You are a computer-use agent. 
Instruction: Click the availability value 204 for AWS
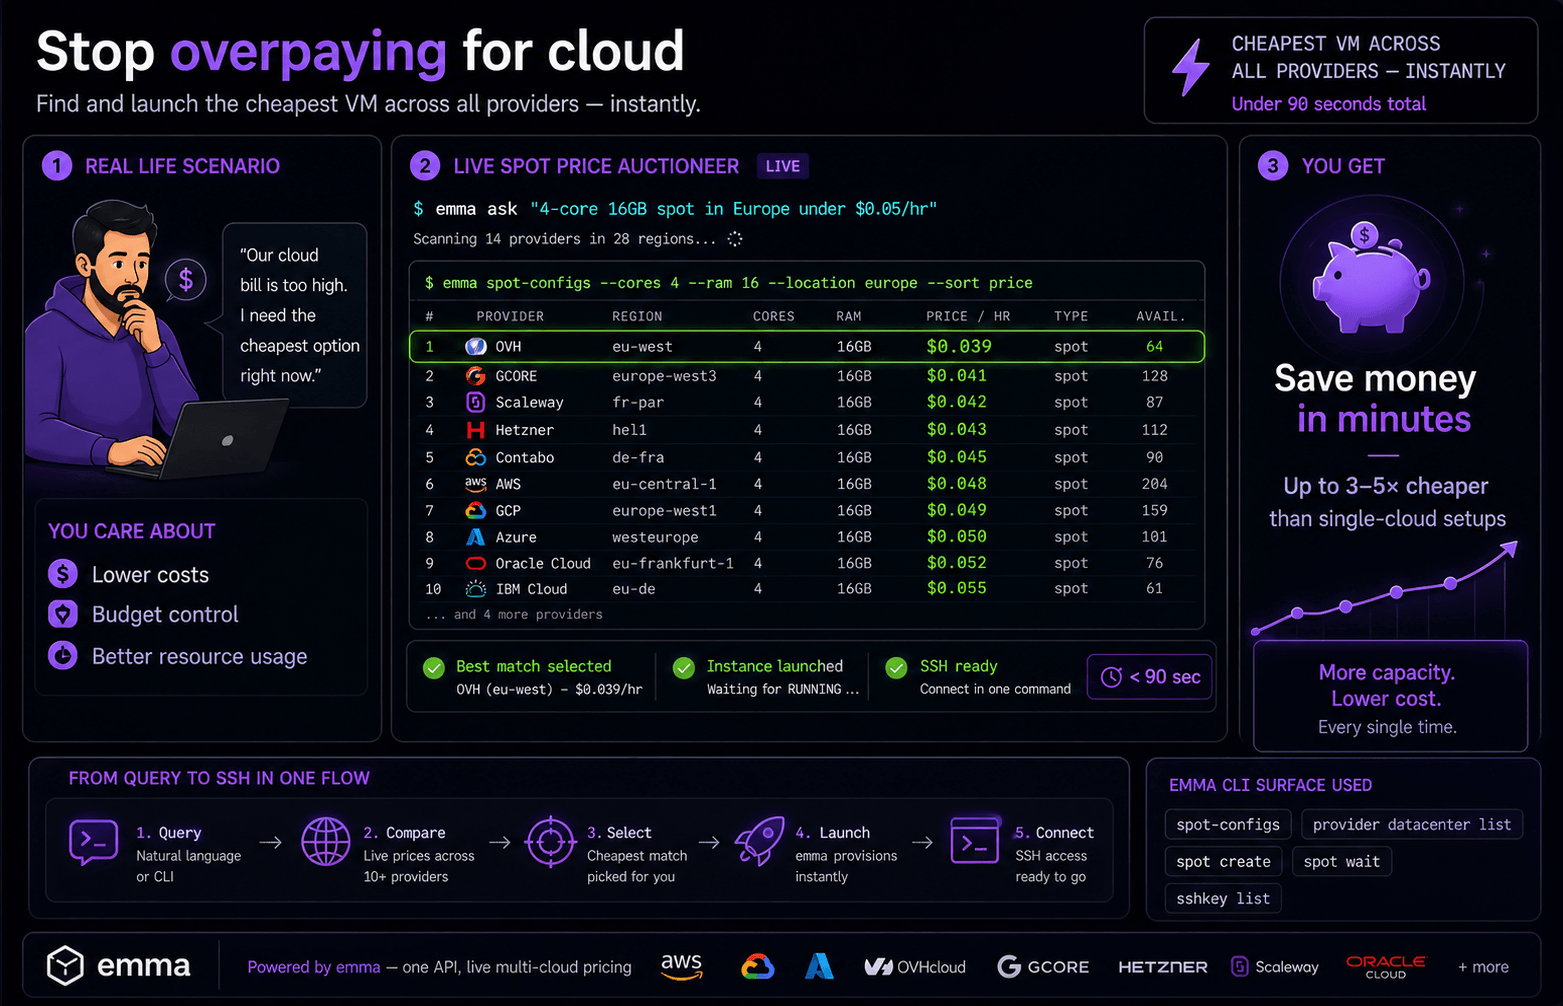pos(1155,484)
